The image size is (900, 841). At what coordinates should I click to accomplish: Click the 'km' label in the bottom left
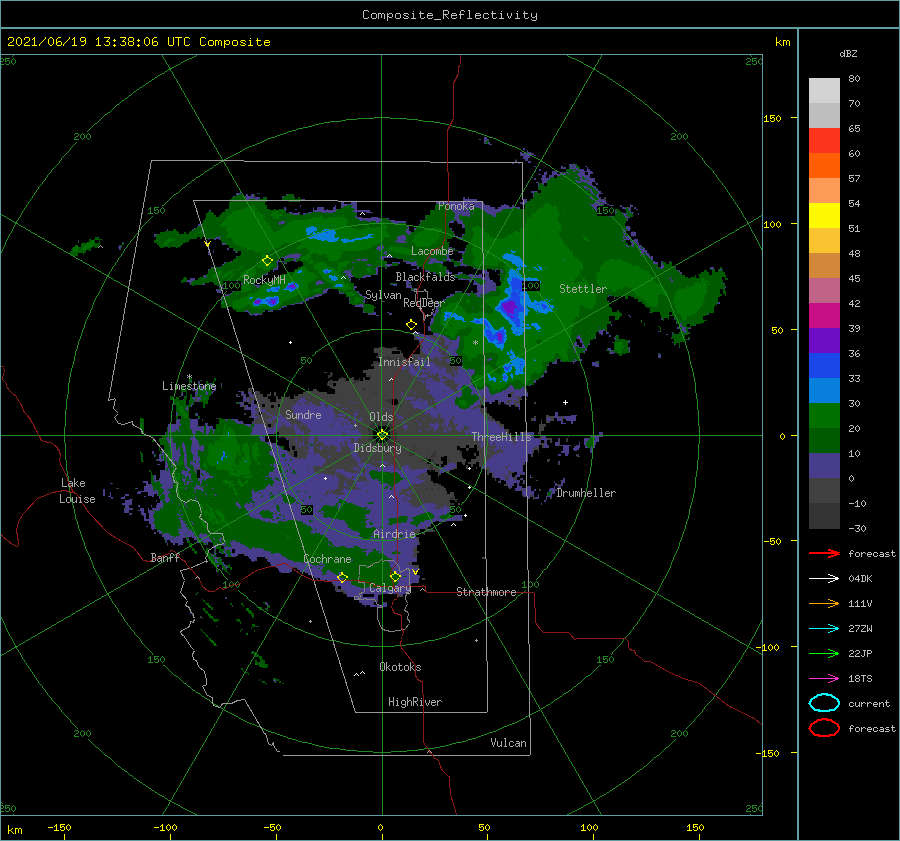point(14,830)
